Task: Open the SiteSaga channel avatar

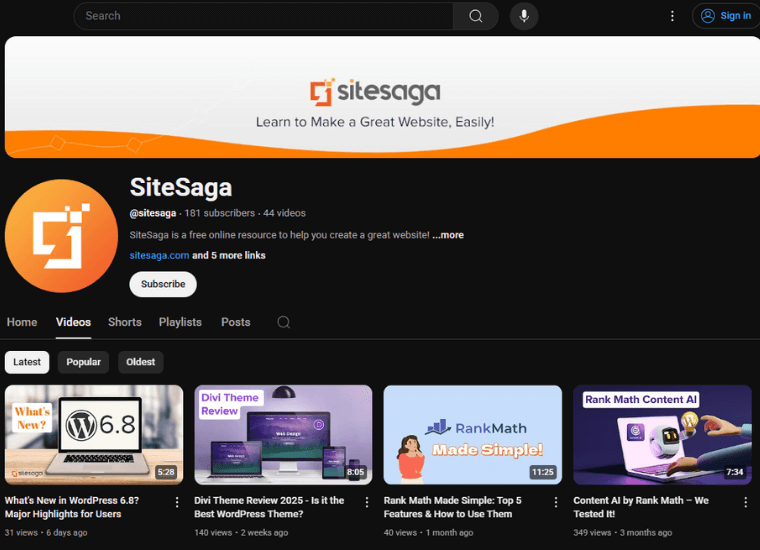Action: pos(61,236)
